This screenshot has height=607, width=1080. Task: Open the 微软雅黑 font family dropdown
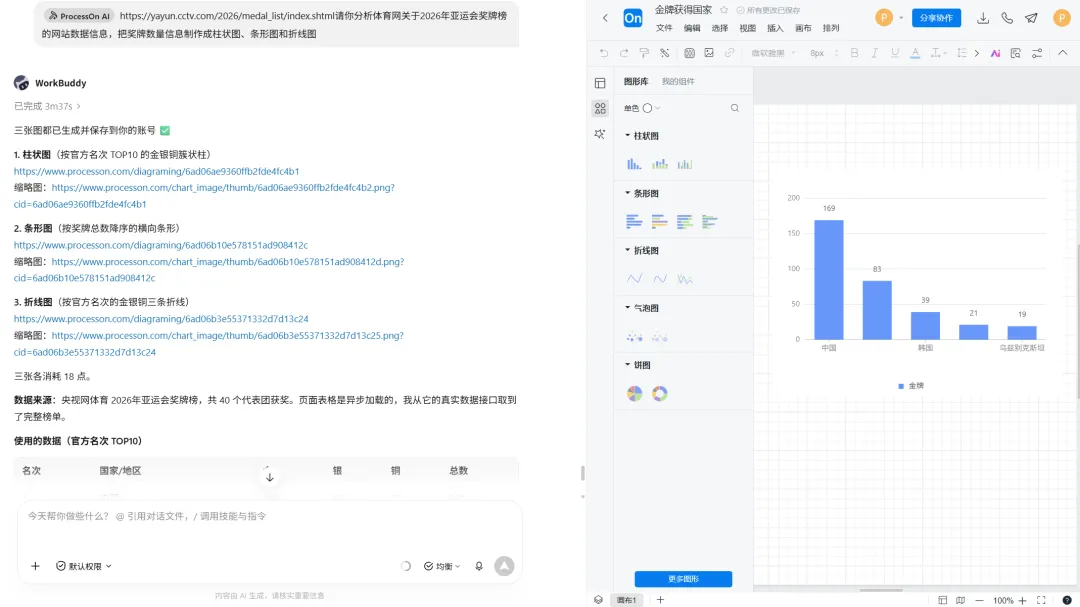773,53
